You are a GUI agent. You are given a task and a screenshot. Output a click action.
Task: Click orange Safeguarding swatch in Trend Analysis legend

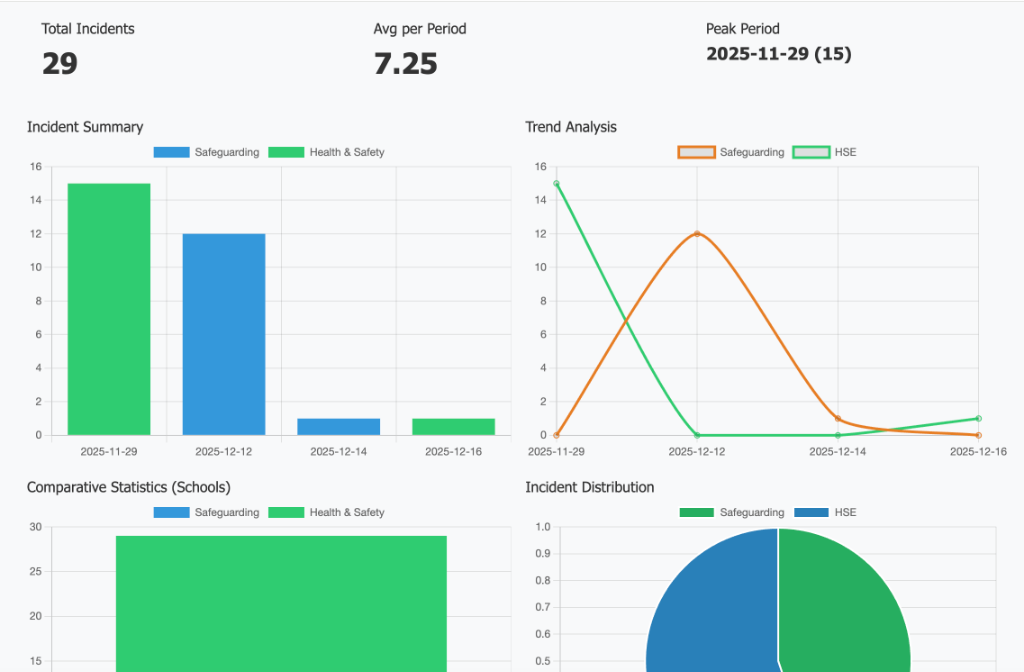click(697, 152)
